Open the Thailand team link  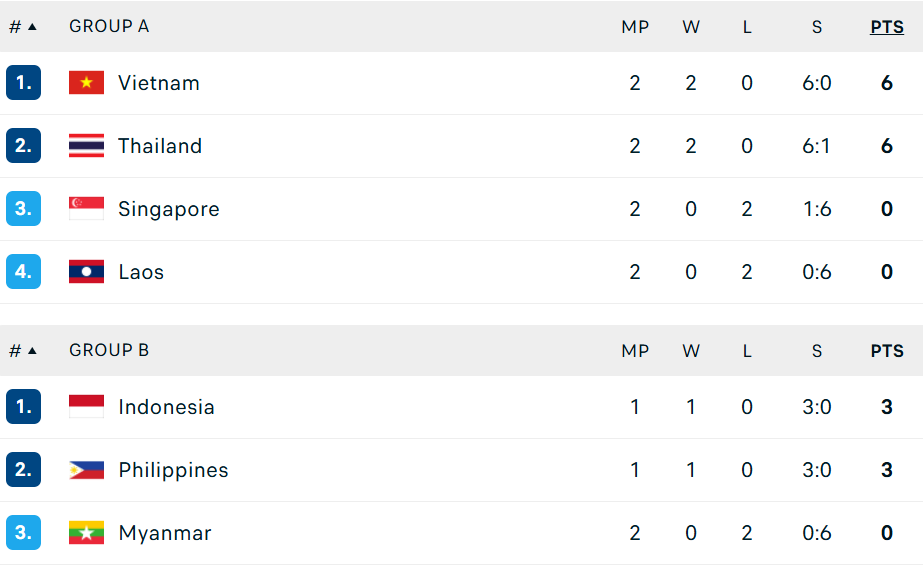[160, 146]
